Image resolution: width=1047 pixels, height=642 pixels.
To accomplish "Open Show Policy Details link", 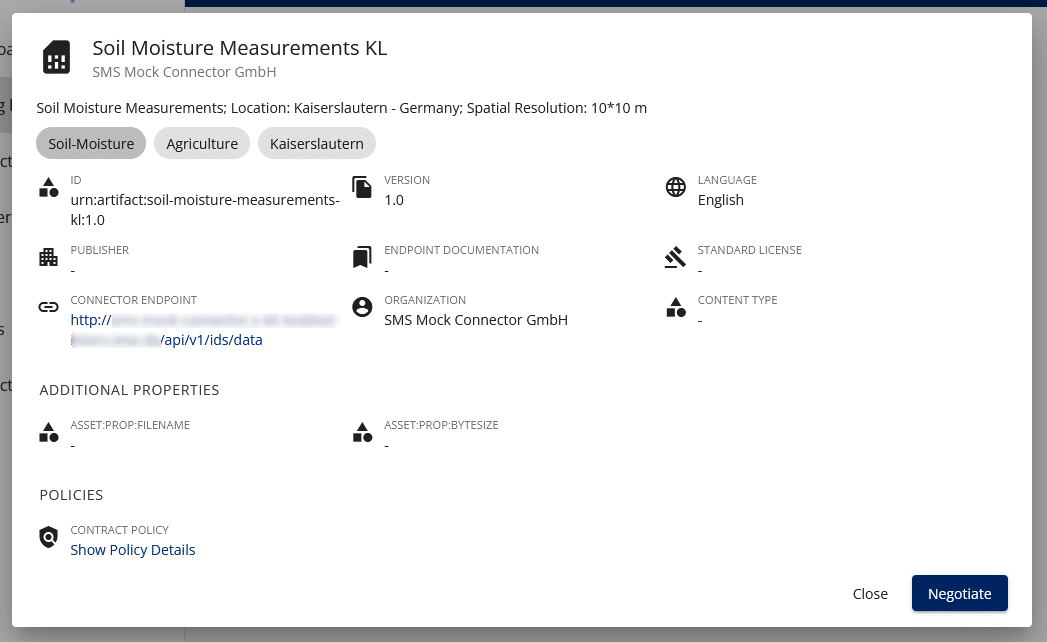I will tap(133, 550).
